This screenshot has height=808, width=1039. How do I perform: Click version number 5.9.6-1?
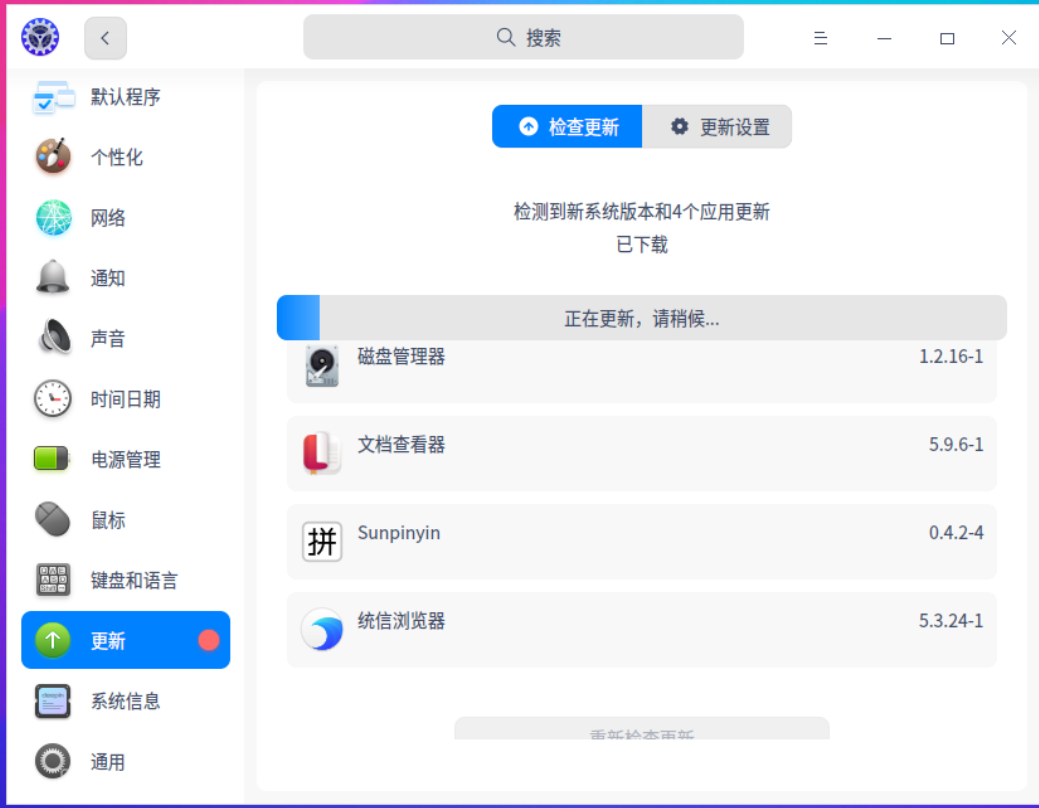(x=956, y=444)
